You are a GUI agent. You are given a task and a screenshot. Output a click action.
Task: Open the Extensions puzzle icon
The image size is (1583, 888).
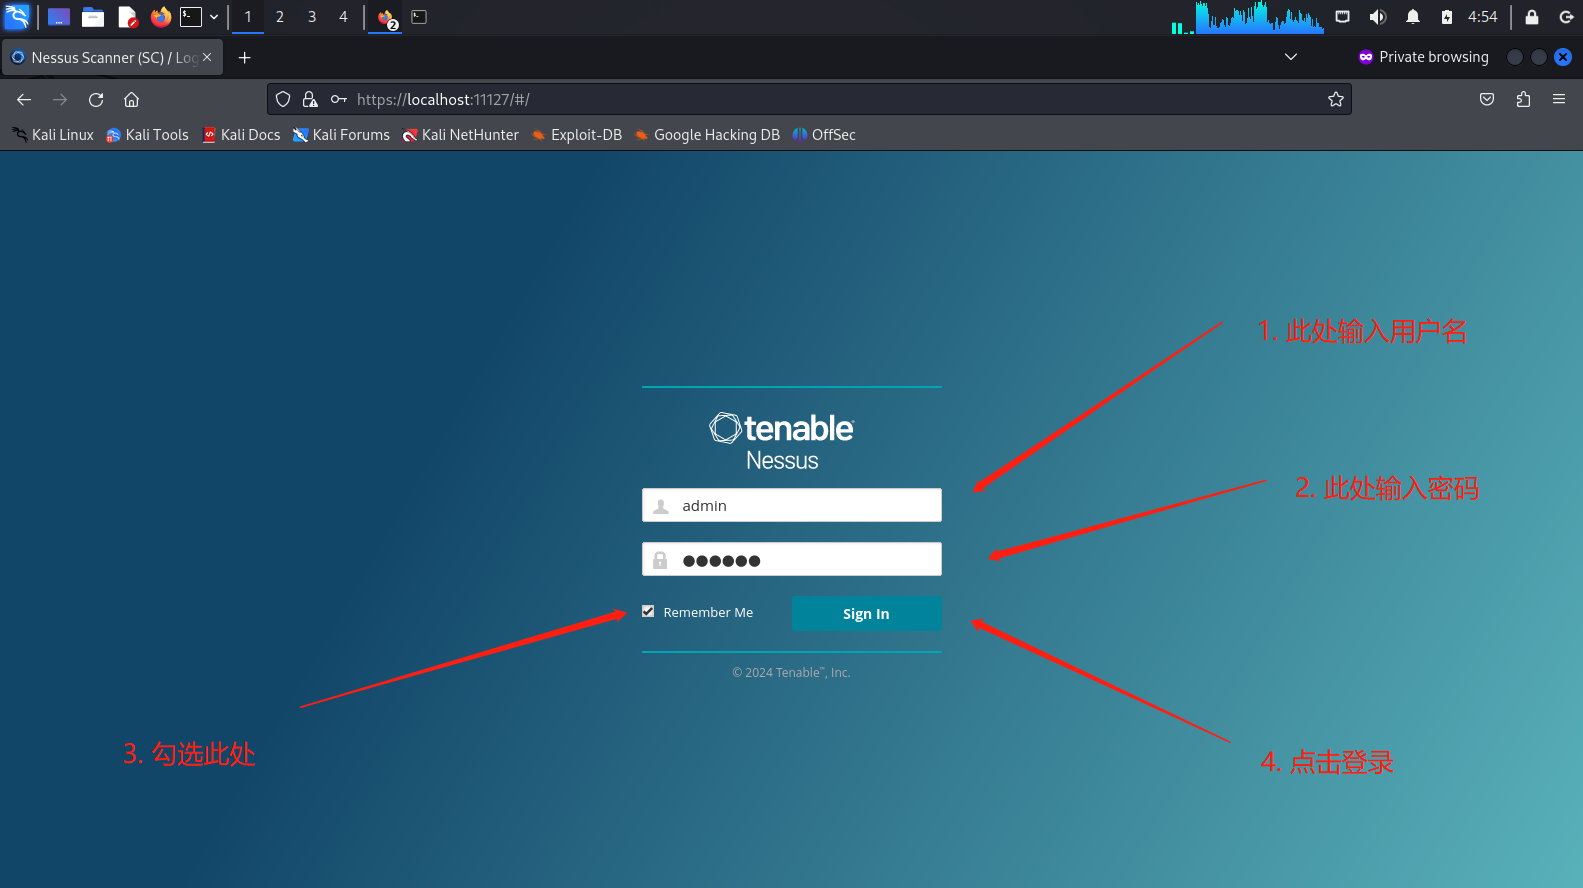1523,100
